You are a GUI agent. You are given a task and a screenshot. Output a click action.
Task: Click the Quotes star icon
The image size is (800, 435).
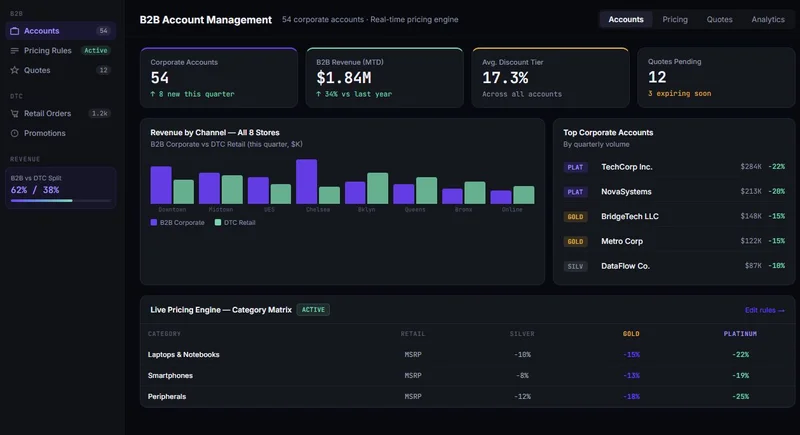[x=15, y=70]
